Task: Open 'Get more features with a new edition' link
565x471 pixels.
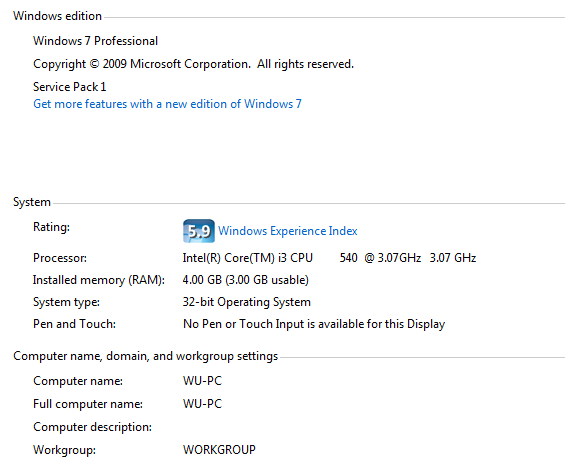Action: tap(167, 104)
